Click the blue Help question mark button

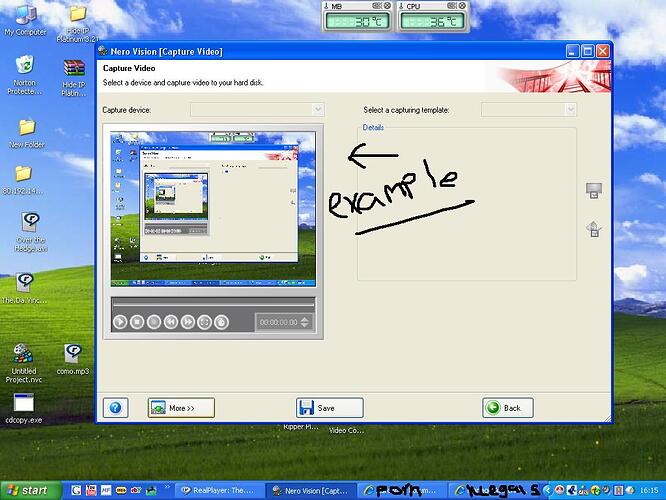pos(116,408)
